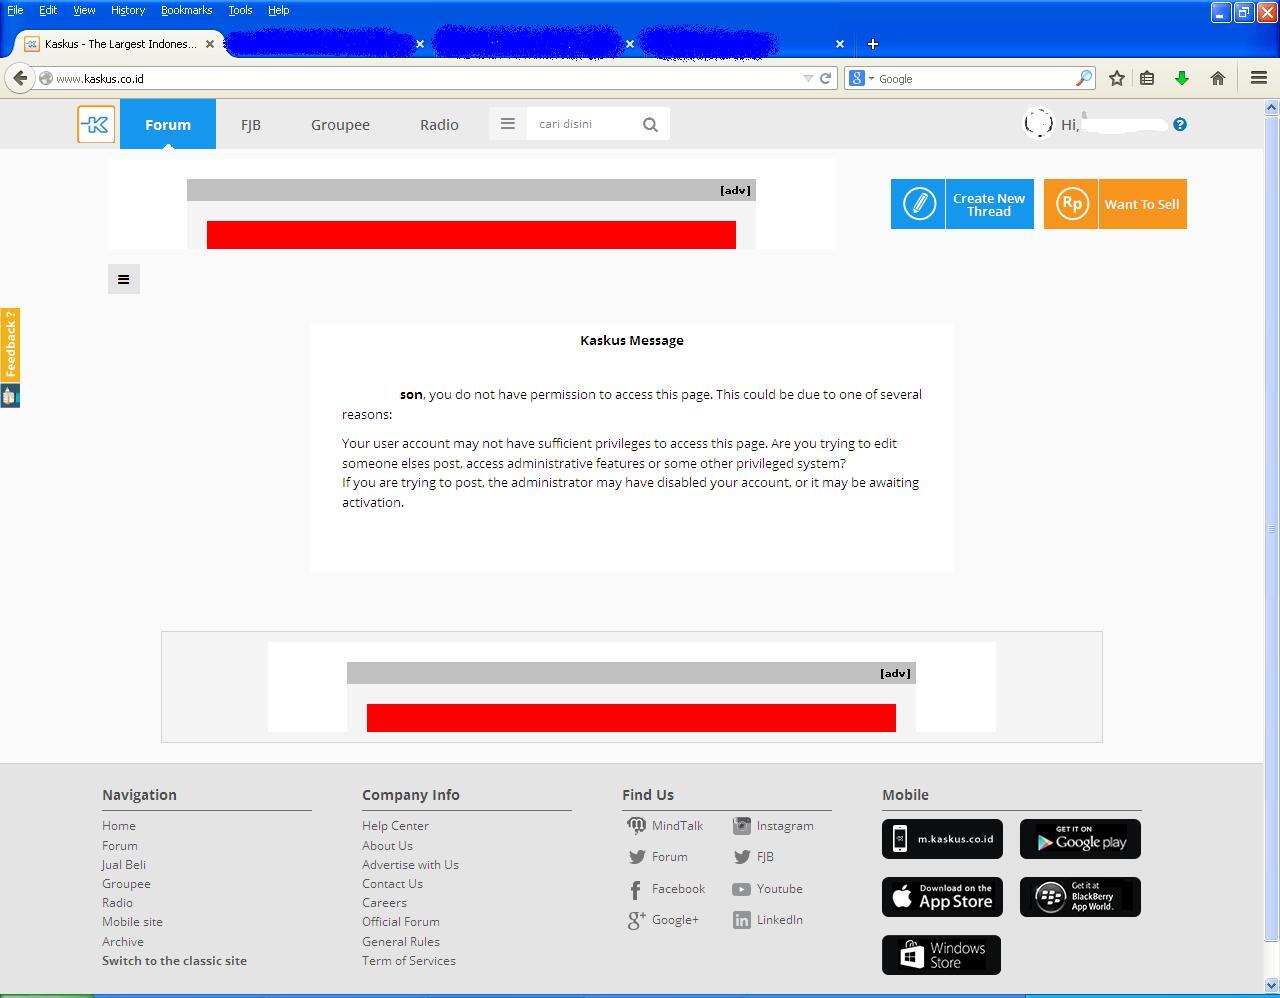
Task: Open the Youtube link
Action: pos(767,889)
